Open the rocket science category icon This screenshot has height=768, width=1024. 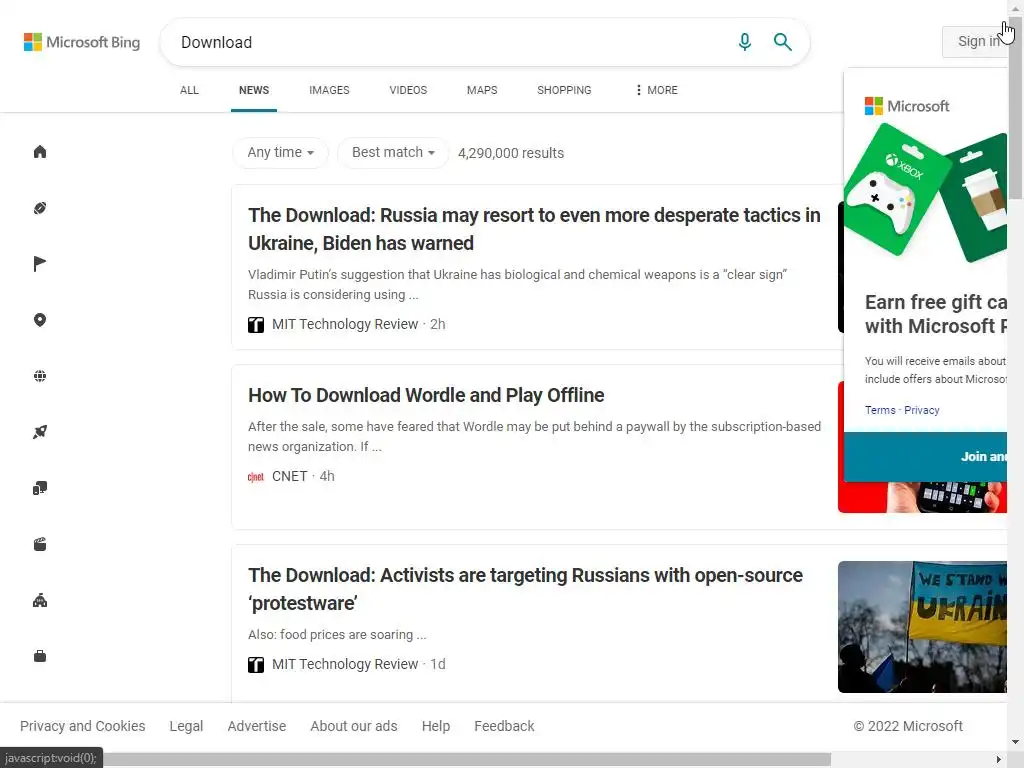pos(40,432)
